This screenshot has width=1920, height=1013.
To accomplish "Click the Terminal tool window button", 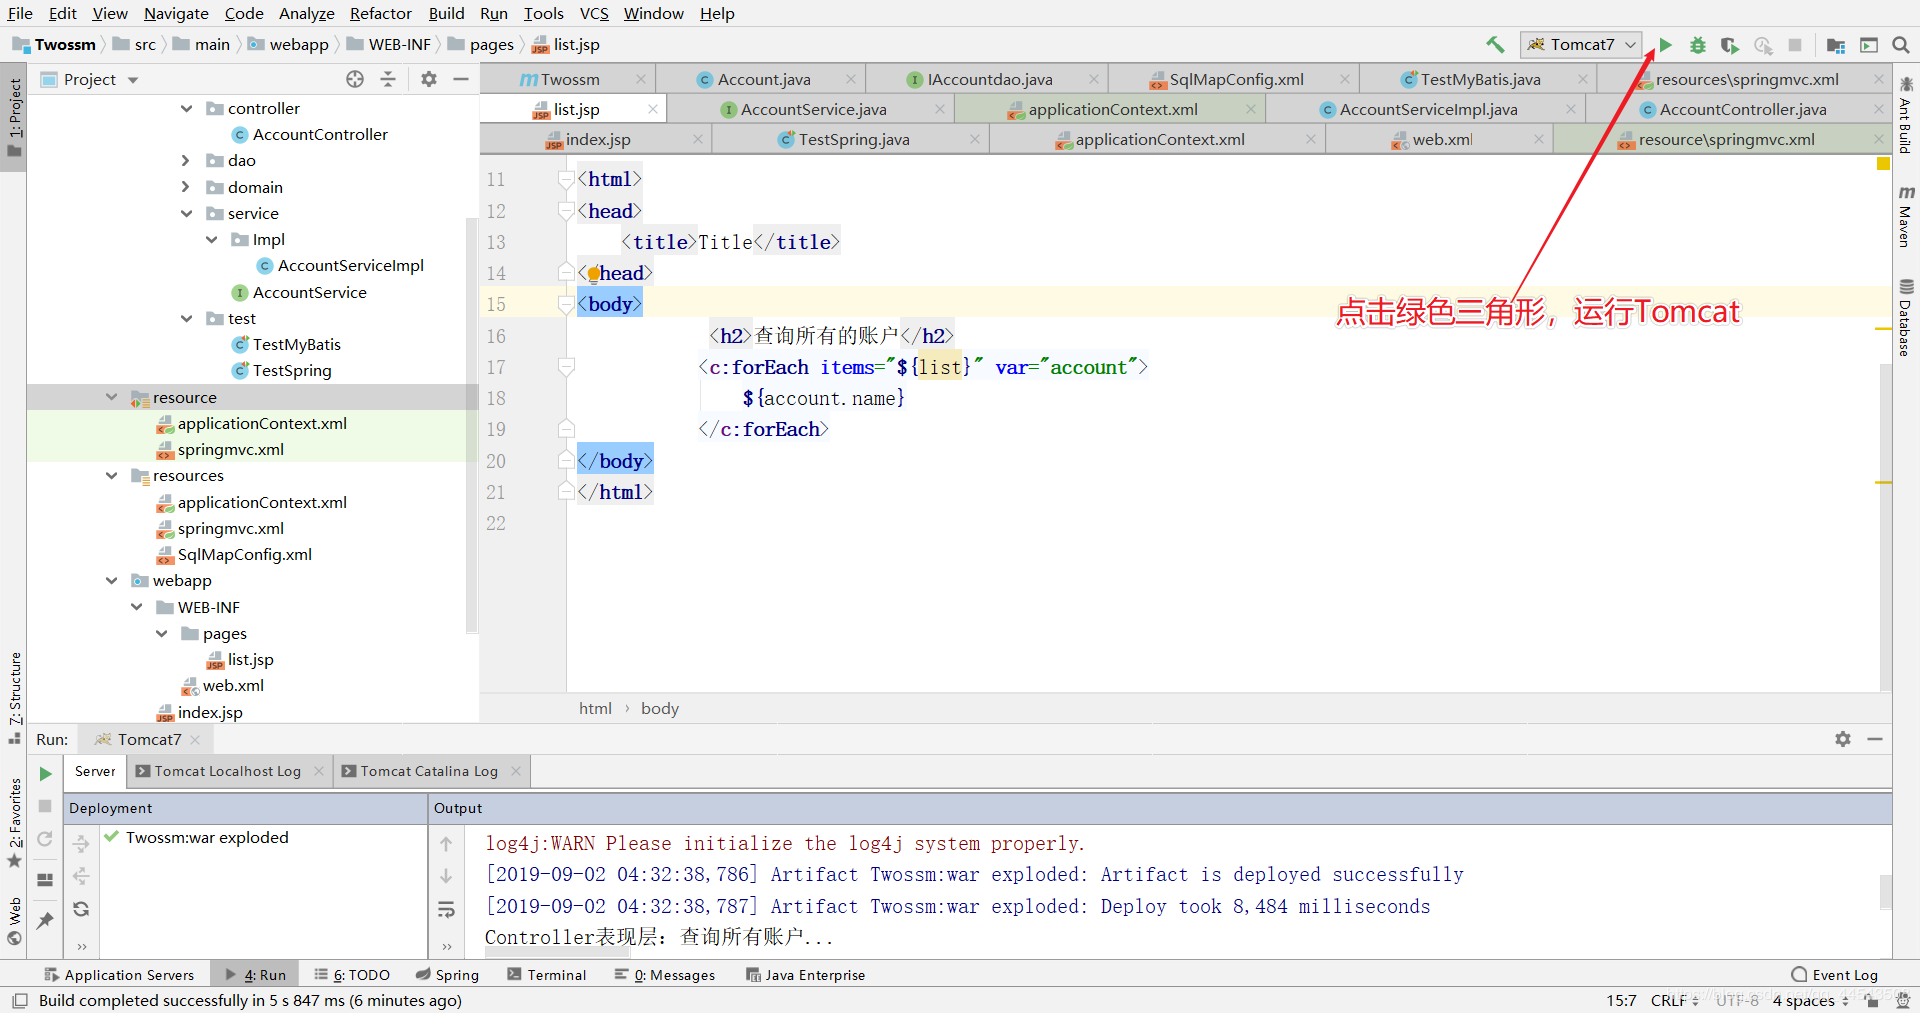I will click(x=547, y=975).
